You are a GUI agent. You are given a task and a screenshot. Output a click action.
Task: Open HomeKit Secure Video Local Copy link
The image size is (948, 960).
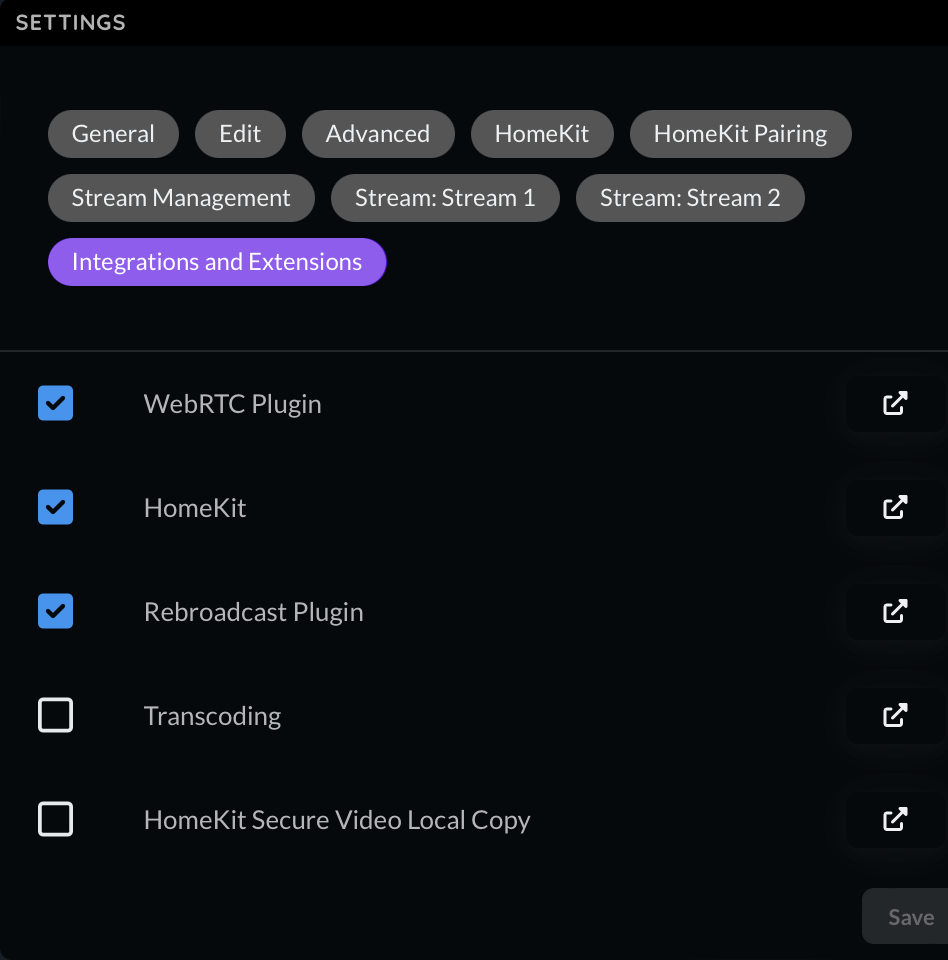tap(897, 819)
